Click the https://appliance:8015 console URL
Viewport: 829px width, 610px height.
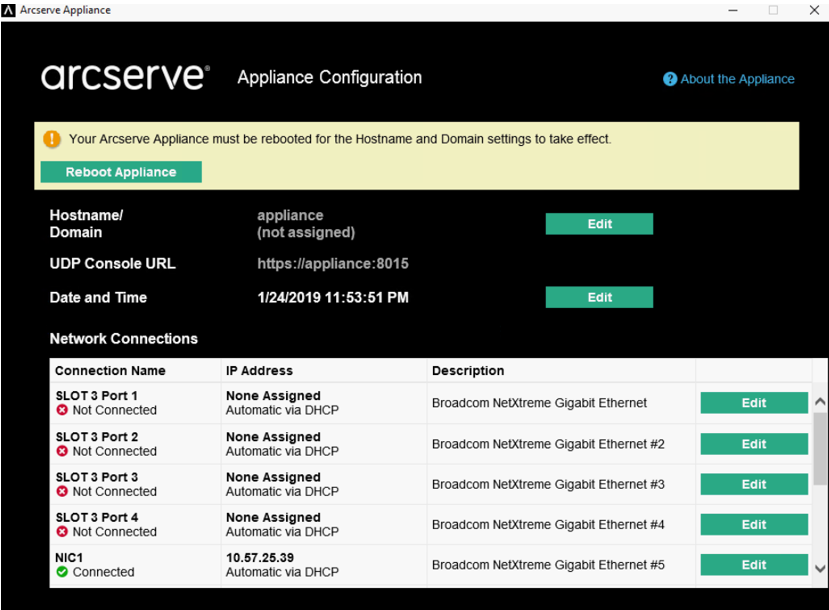(333, 263)
